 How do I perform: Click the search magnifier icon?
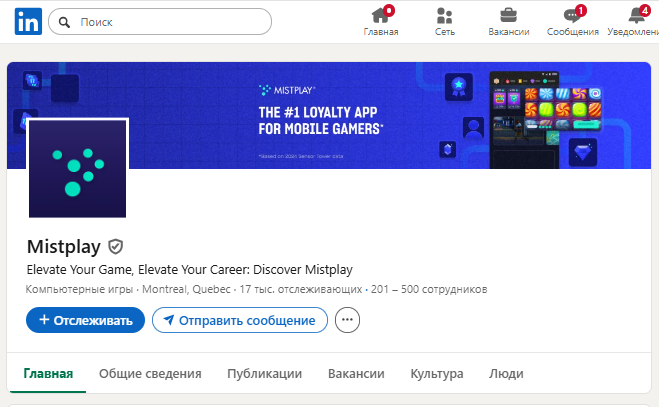point(64,22)
